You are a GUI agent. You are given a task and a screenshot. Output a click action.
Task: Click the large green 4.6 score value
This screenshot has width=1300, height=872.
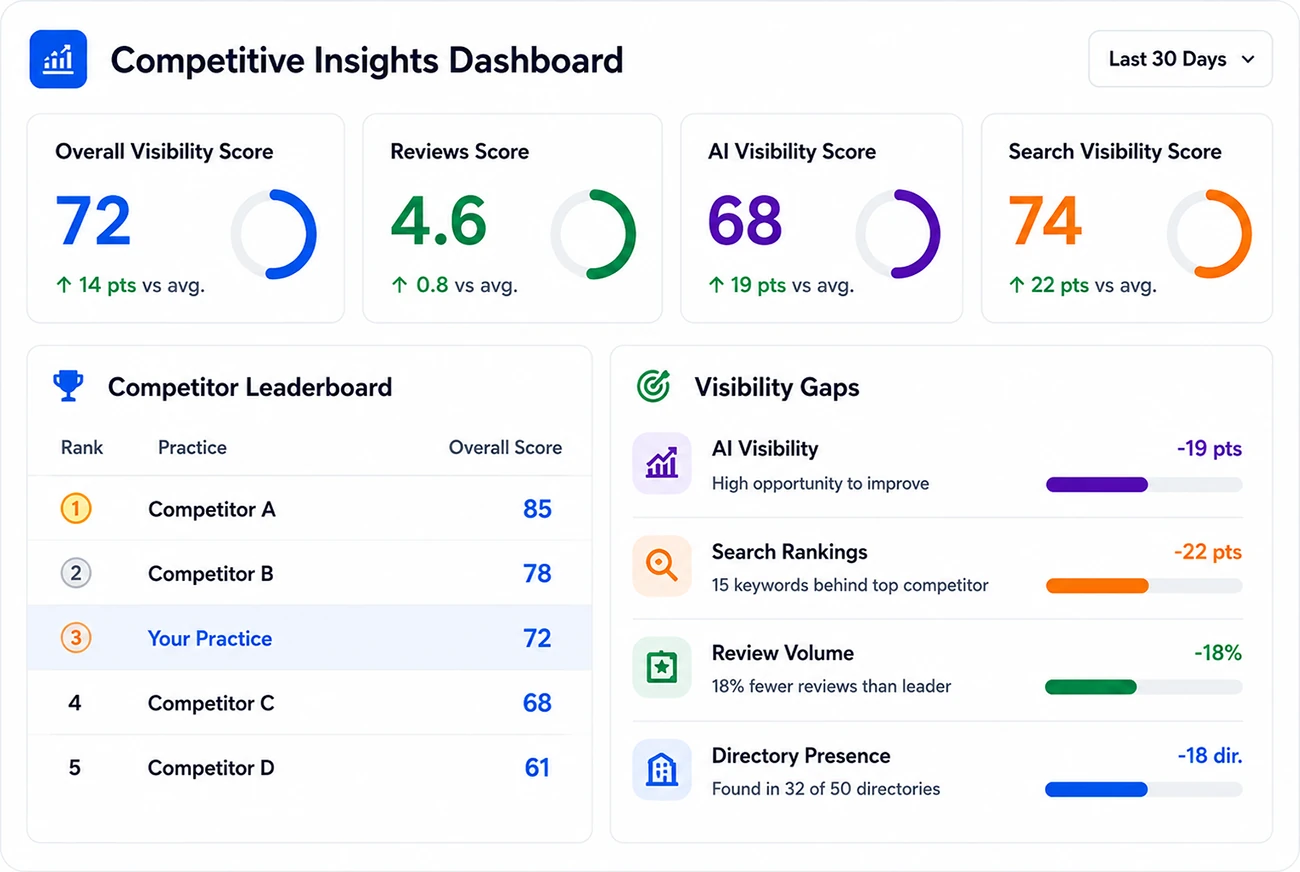coord(439,221)
